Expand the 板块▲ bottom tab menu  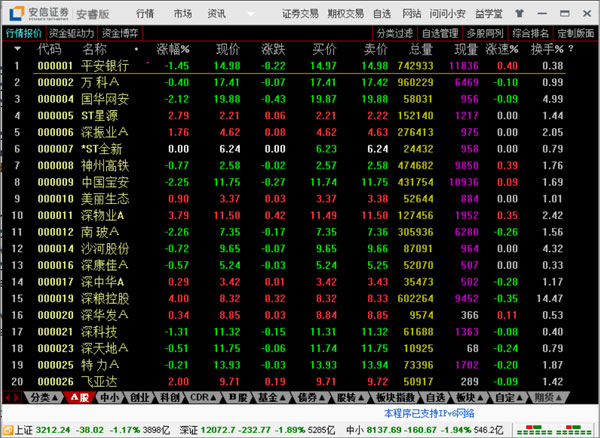pyautogui.click(x=470, y=397)
